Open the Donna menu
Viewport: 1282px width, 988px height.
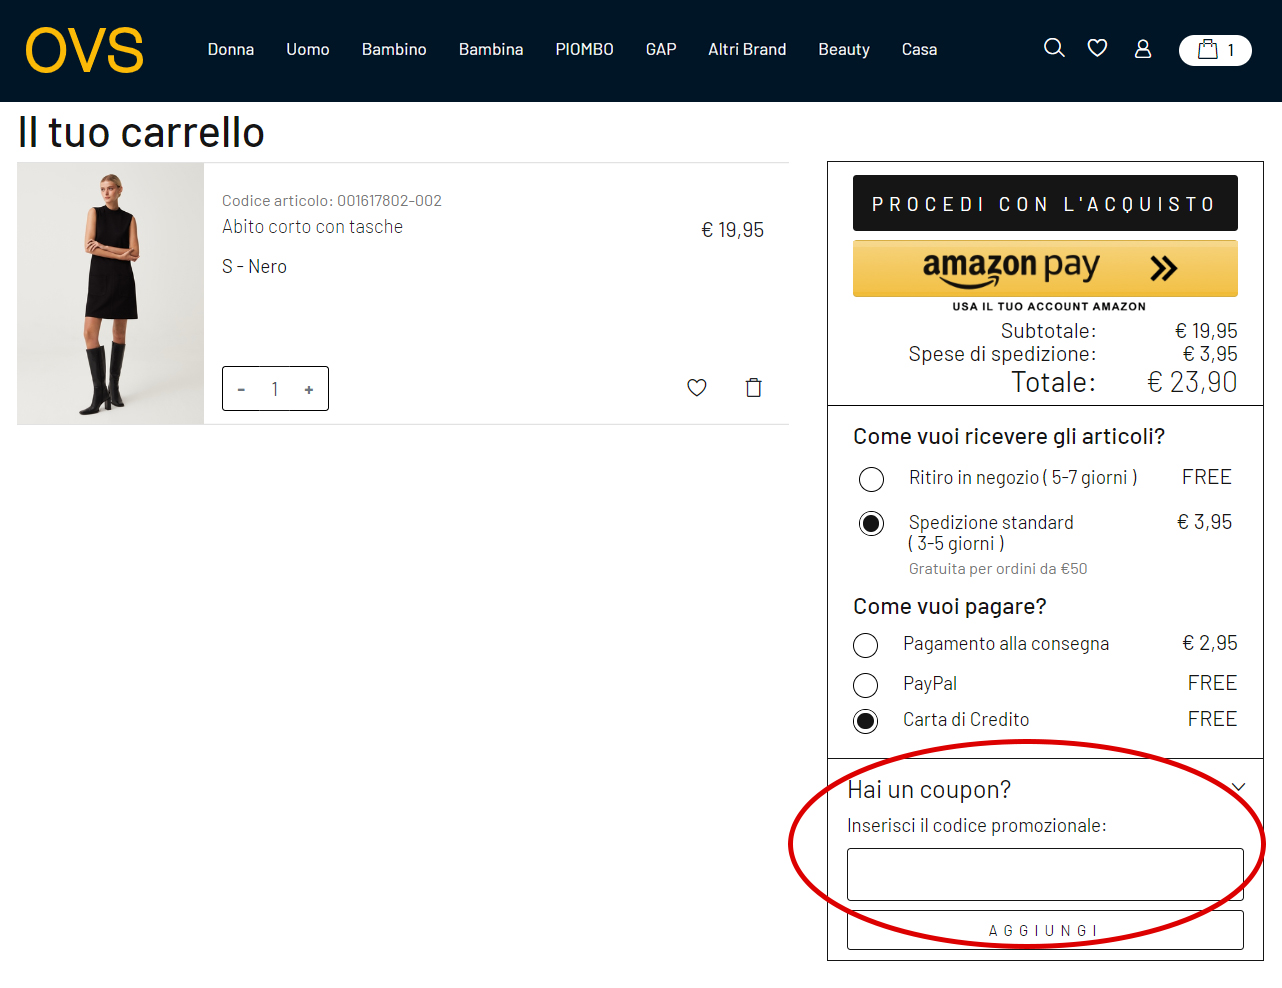pos(231,49)
